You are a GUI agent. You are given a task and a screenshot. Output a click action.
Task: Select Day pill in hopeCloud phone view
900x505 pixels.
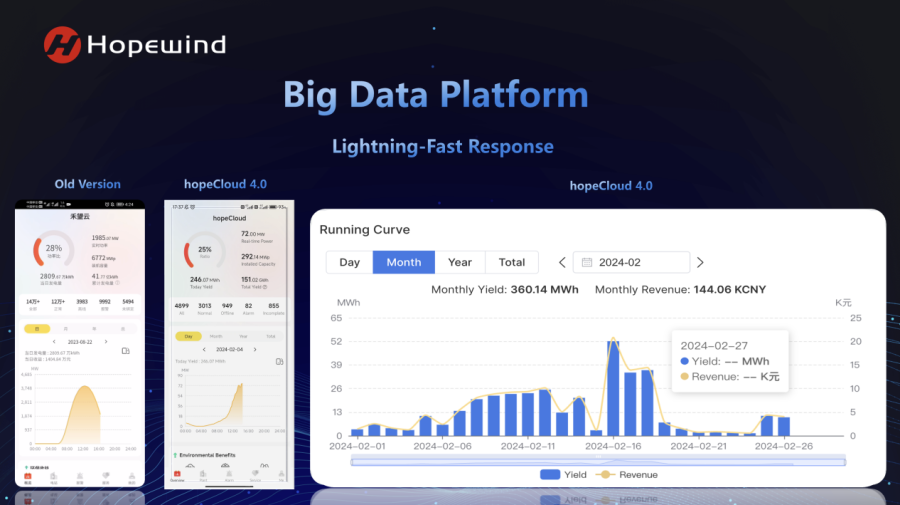[x=189, y=336]
